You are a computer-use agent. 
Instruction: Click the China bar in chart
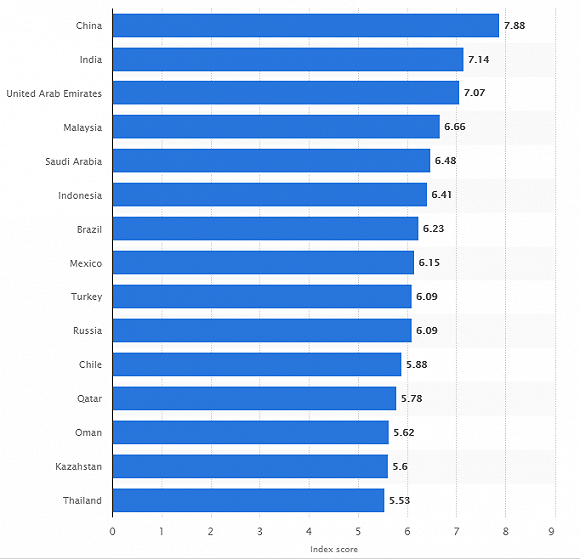coord(306,26)
